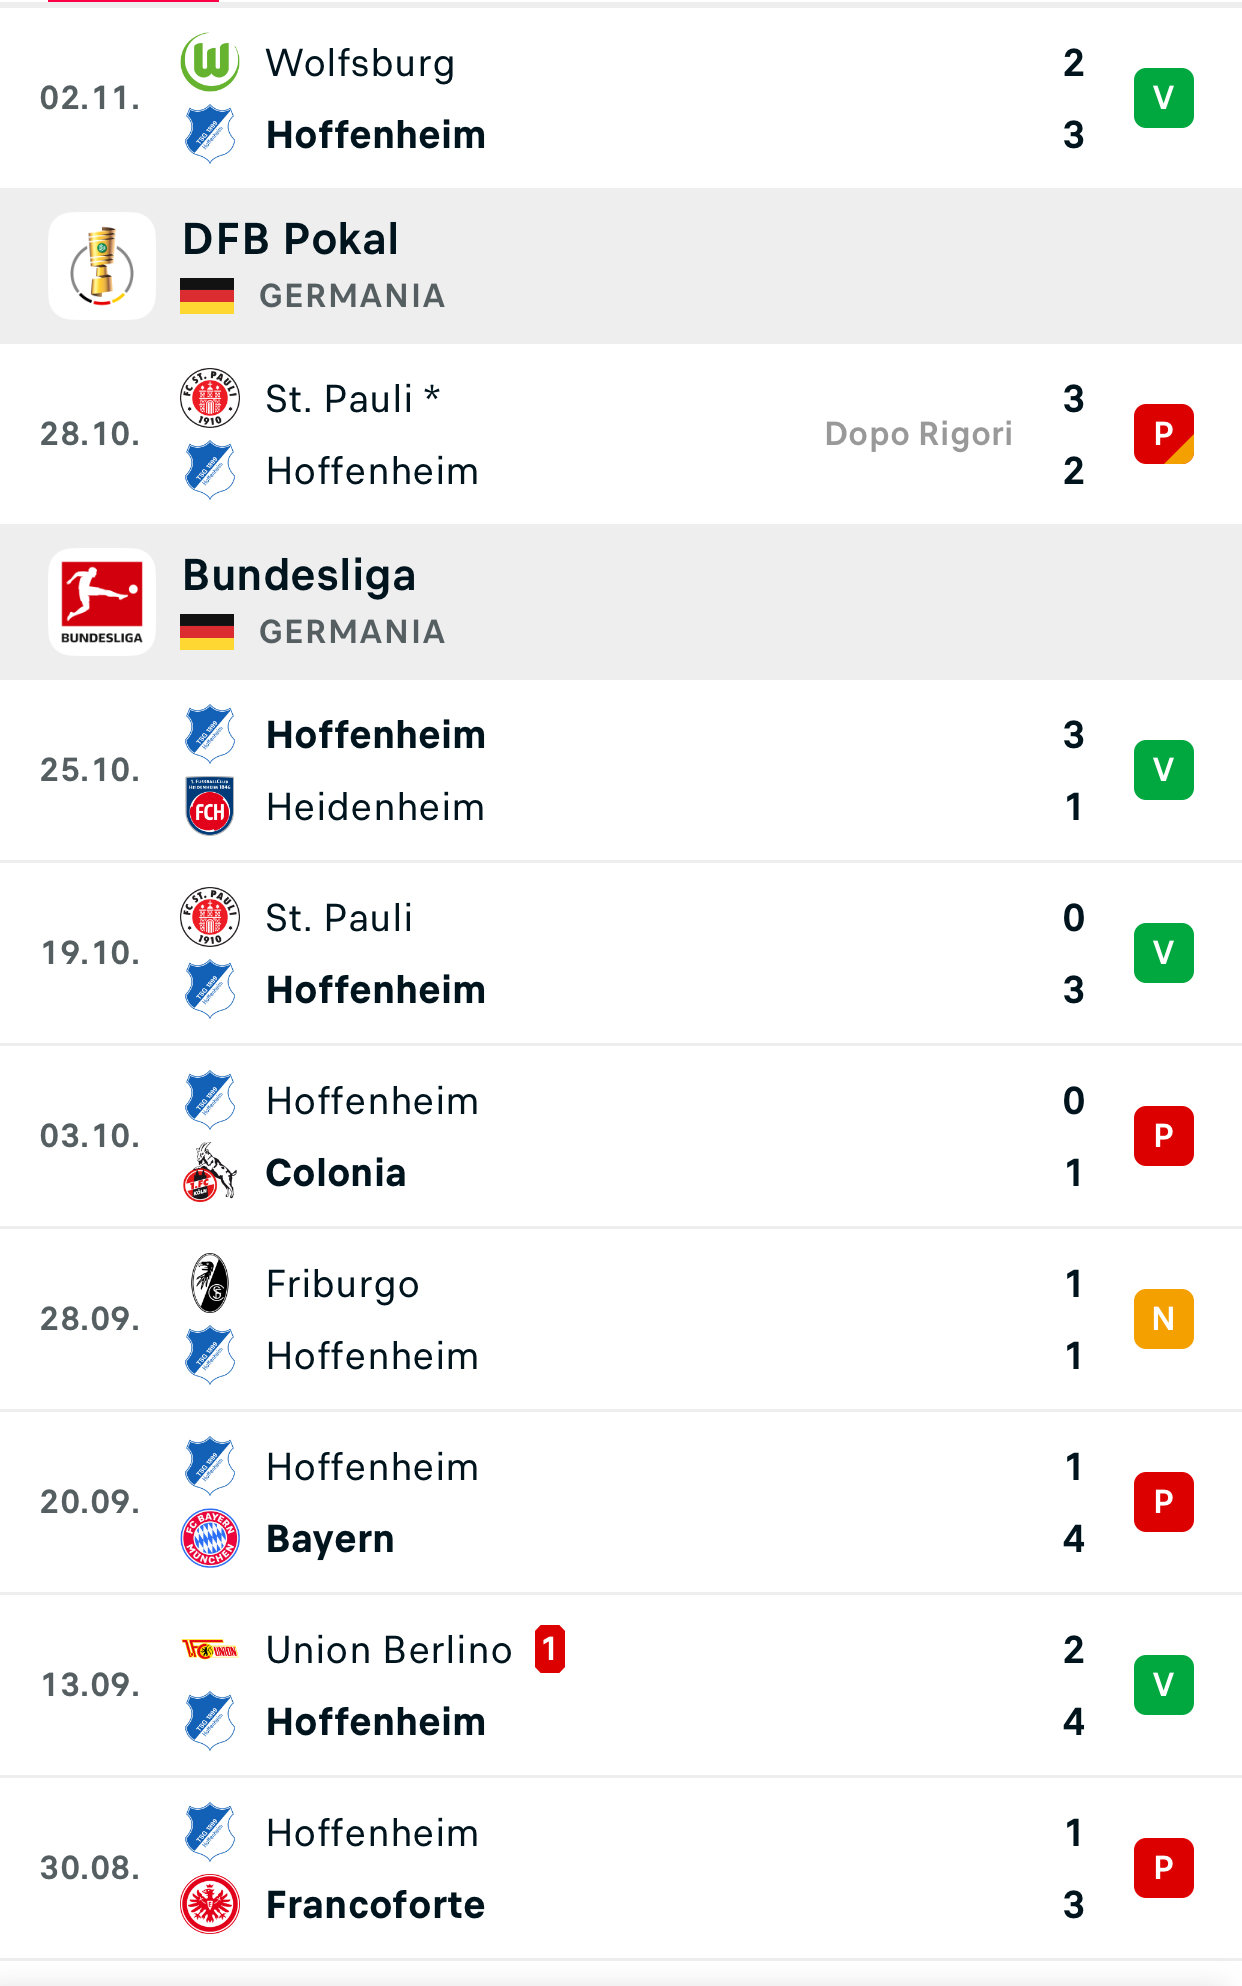Tap the Bayern München crest

click(x=210, y=1538)
